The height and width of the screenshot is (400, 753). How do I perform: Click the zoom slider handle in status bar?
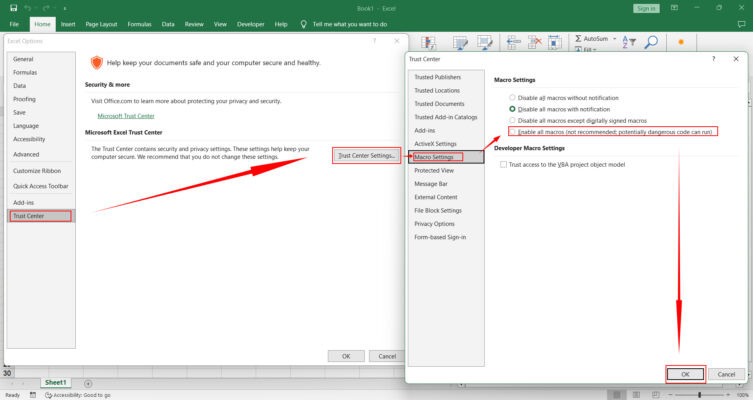coord(700,395)
